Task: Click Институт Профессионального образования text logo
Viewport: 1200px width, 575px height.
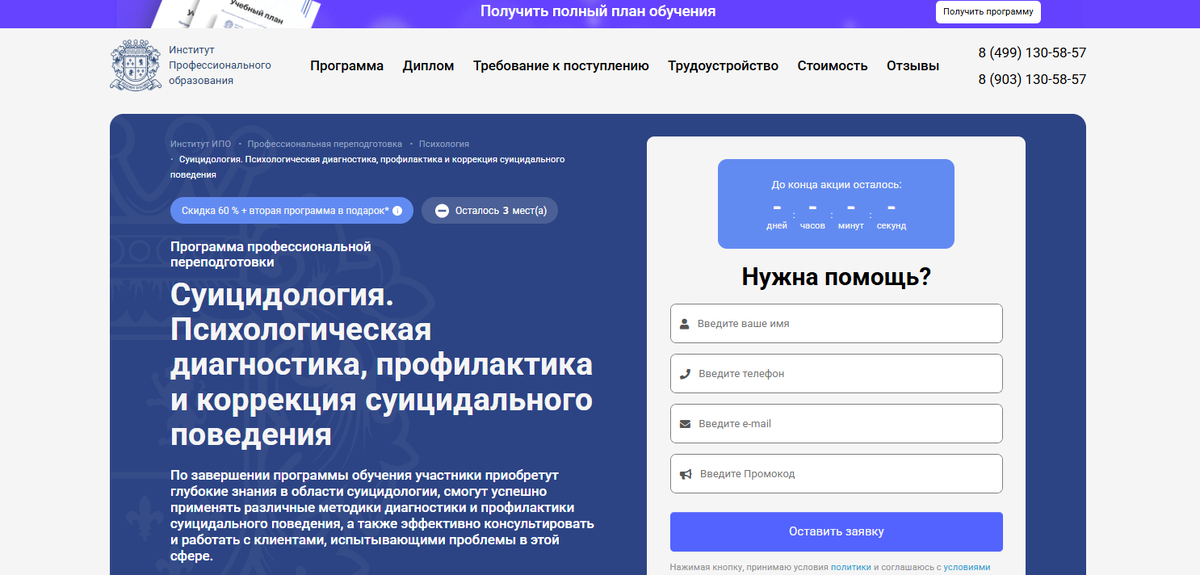Action: click(x=219, y=65)
